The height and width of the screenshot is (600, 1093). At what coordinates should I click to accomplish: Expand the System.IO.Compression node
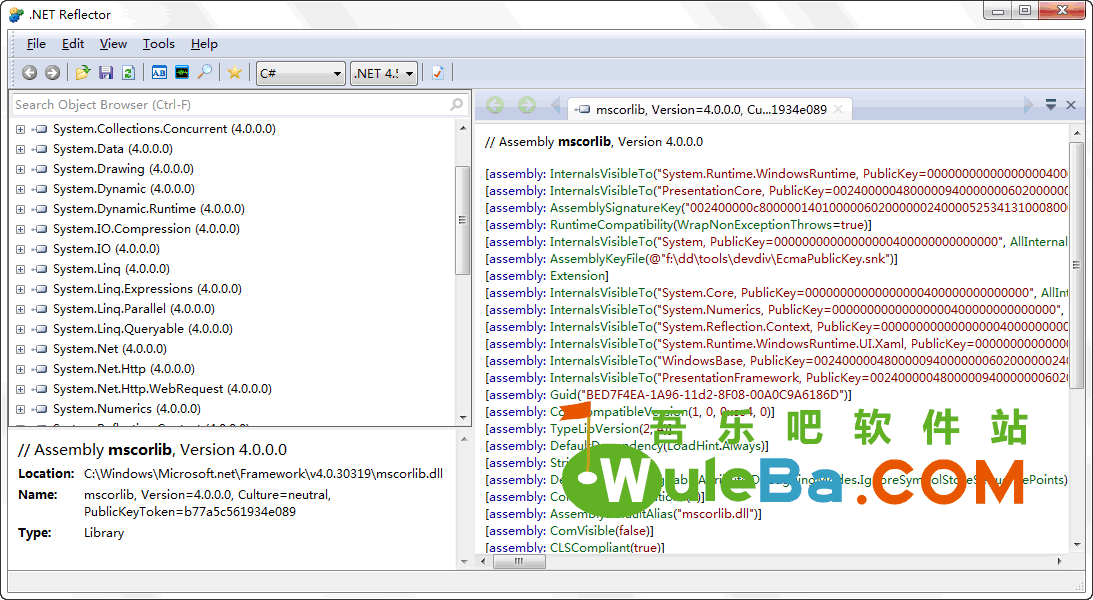tap(20, 229)
